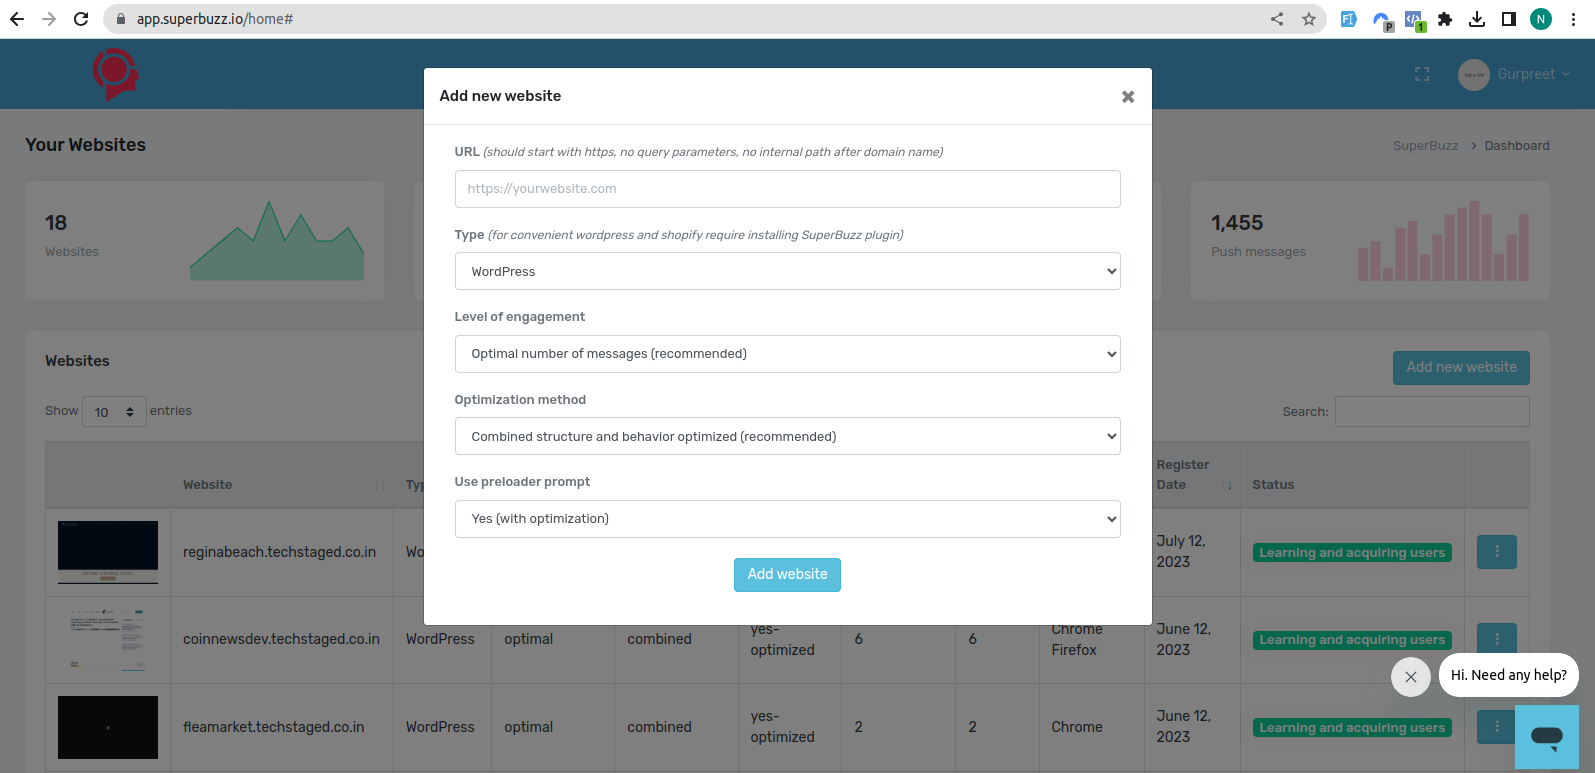Open the browser extensions puzzle icon
Viewport: 1595px width, 773px height.
click(1445, 19)
